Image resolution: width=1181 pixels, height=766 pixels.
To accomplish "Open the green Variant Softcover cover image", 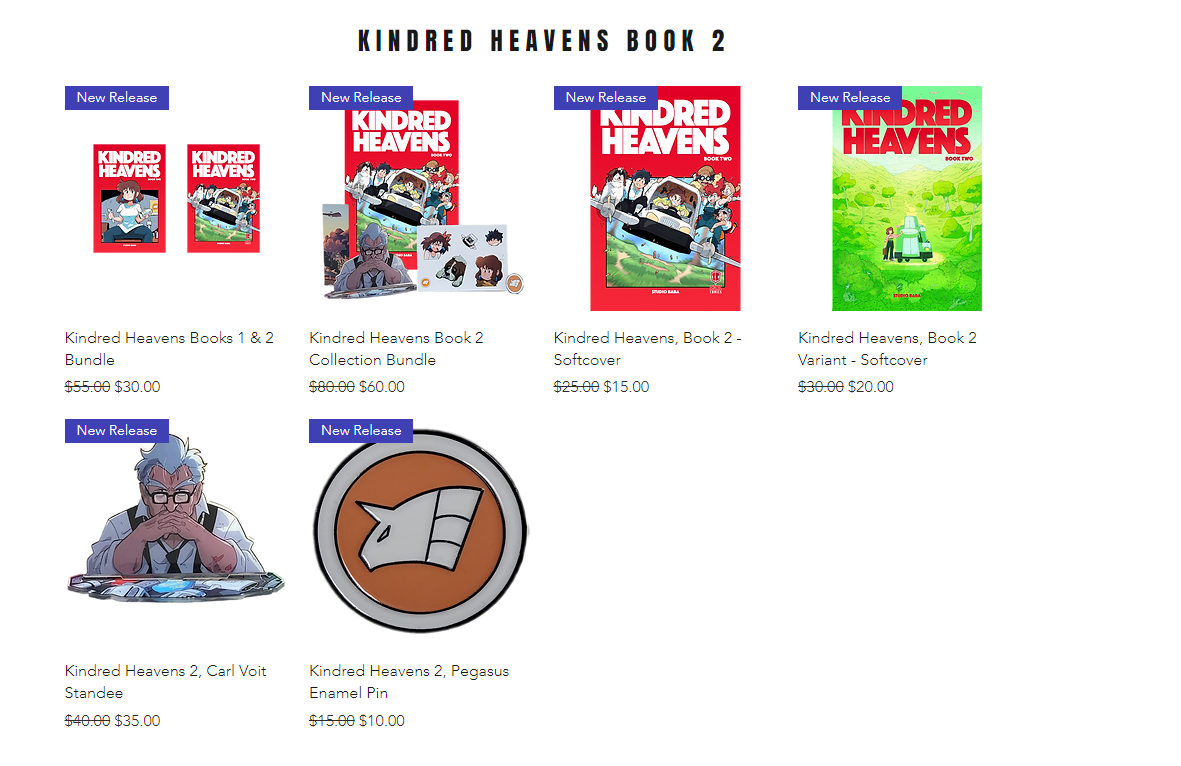I will pos(907,198).
